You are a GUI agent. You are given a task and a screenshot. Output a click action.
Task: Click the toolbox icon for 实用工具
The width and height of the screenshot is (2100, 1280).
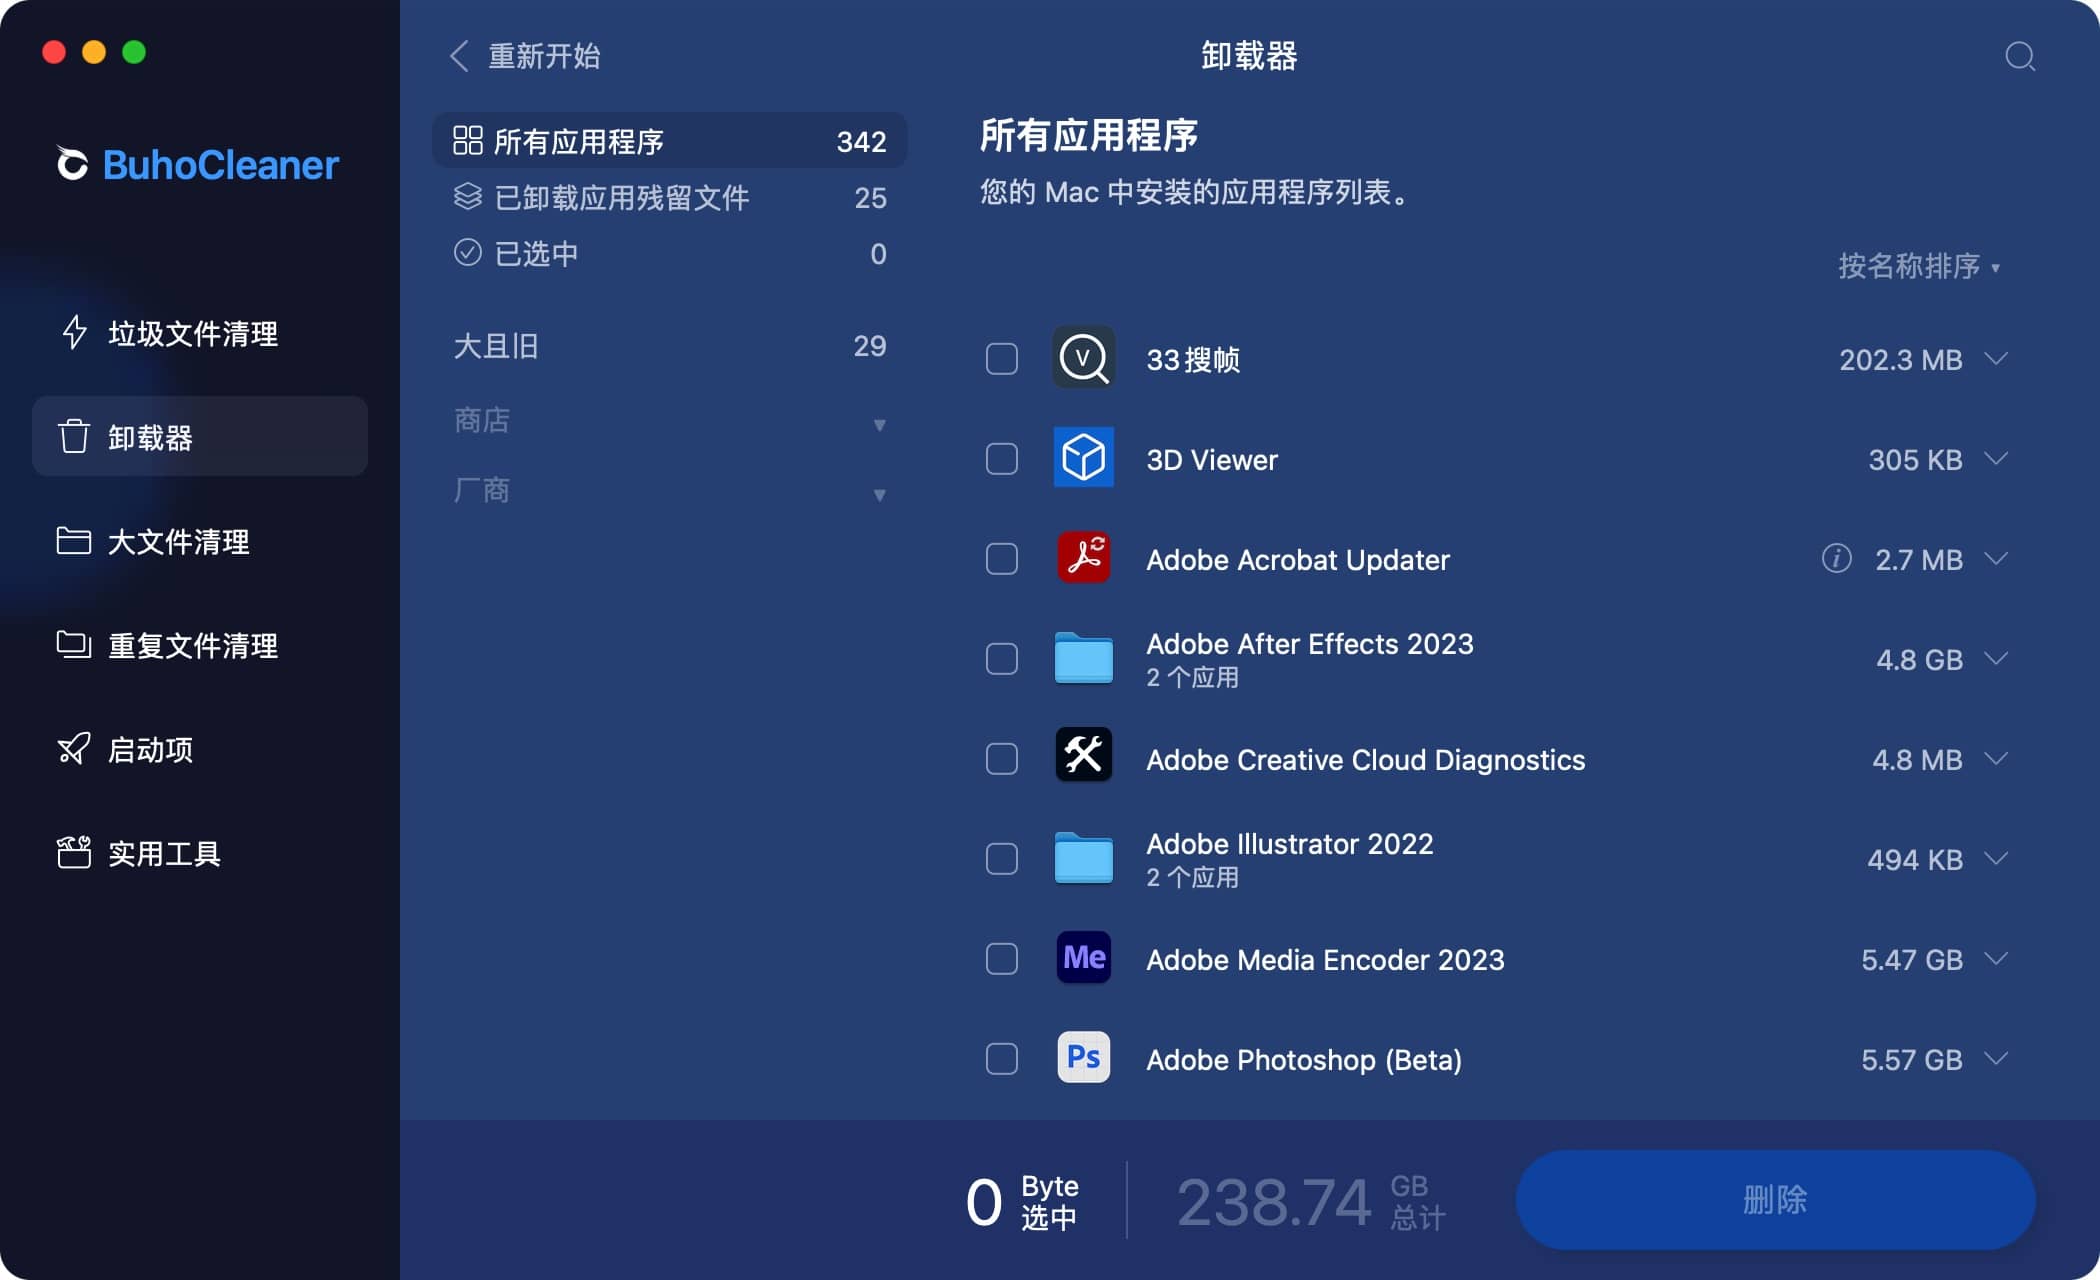74,853
